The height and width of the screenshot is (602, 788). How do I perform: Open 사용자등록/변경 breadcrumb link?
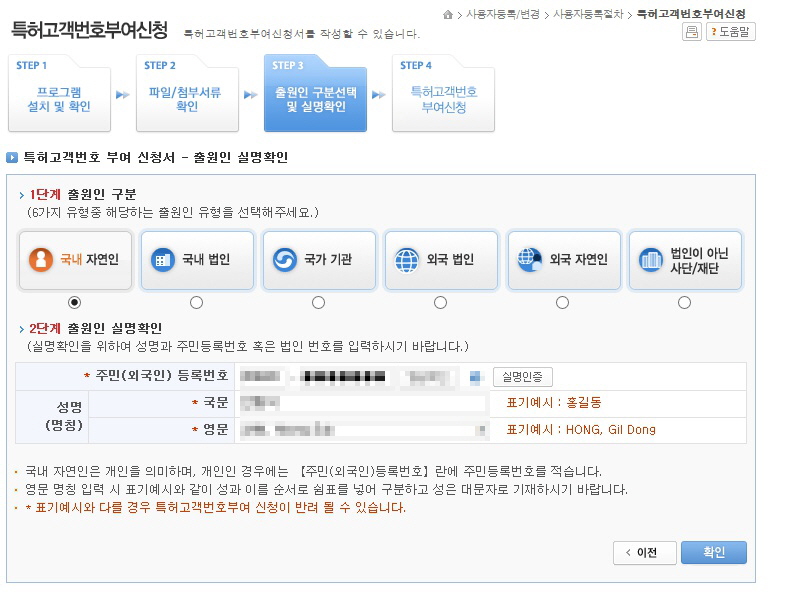503,15
